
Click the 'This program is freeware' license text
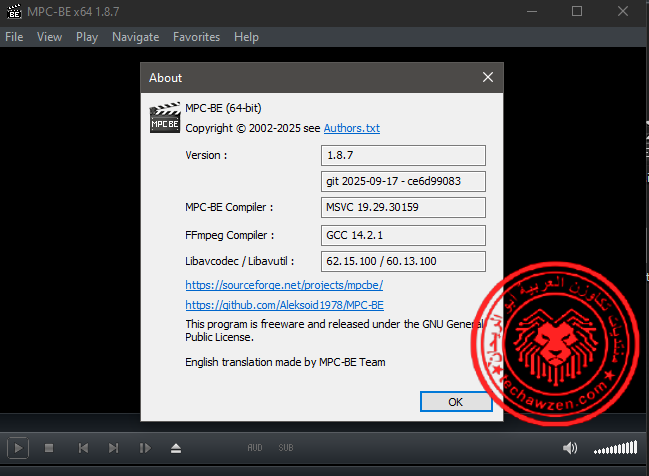334,330
